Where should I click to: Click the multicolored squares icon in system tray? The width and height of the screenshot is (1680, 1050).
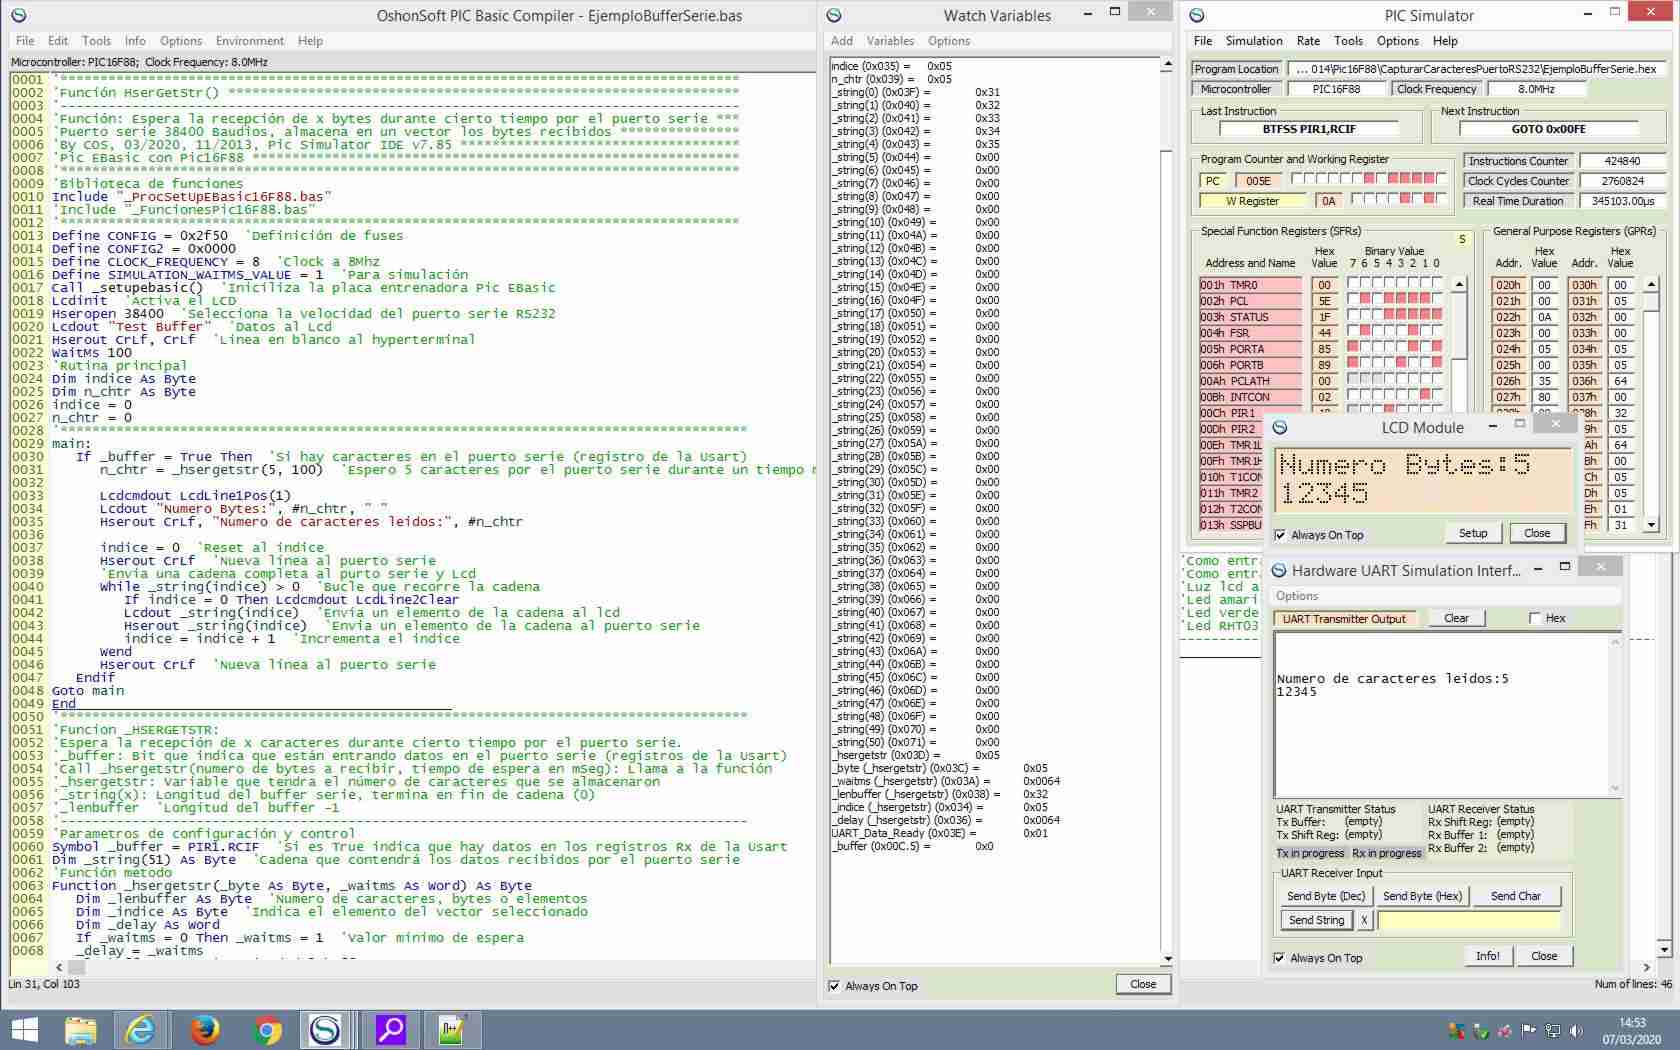pos(1456,1030)
